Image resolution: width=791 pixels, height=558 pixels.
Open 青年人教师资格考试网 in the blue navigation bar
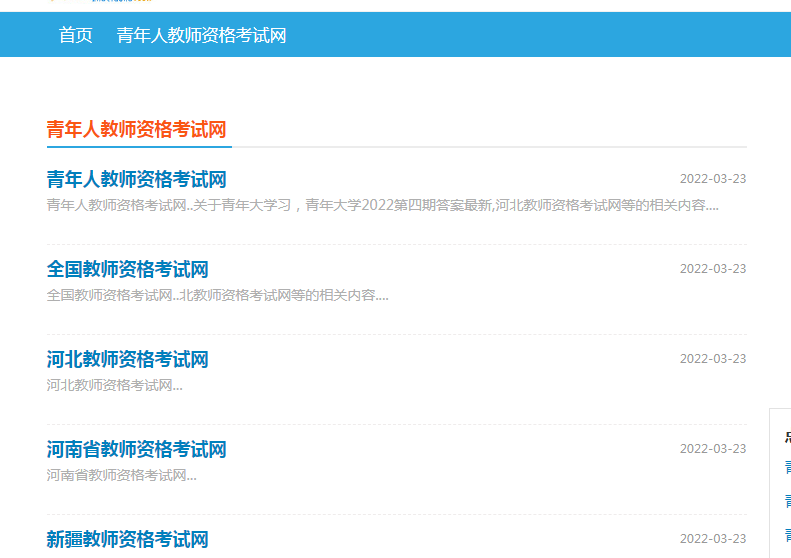pyautogui.click(x=201, y=35)
